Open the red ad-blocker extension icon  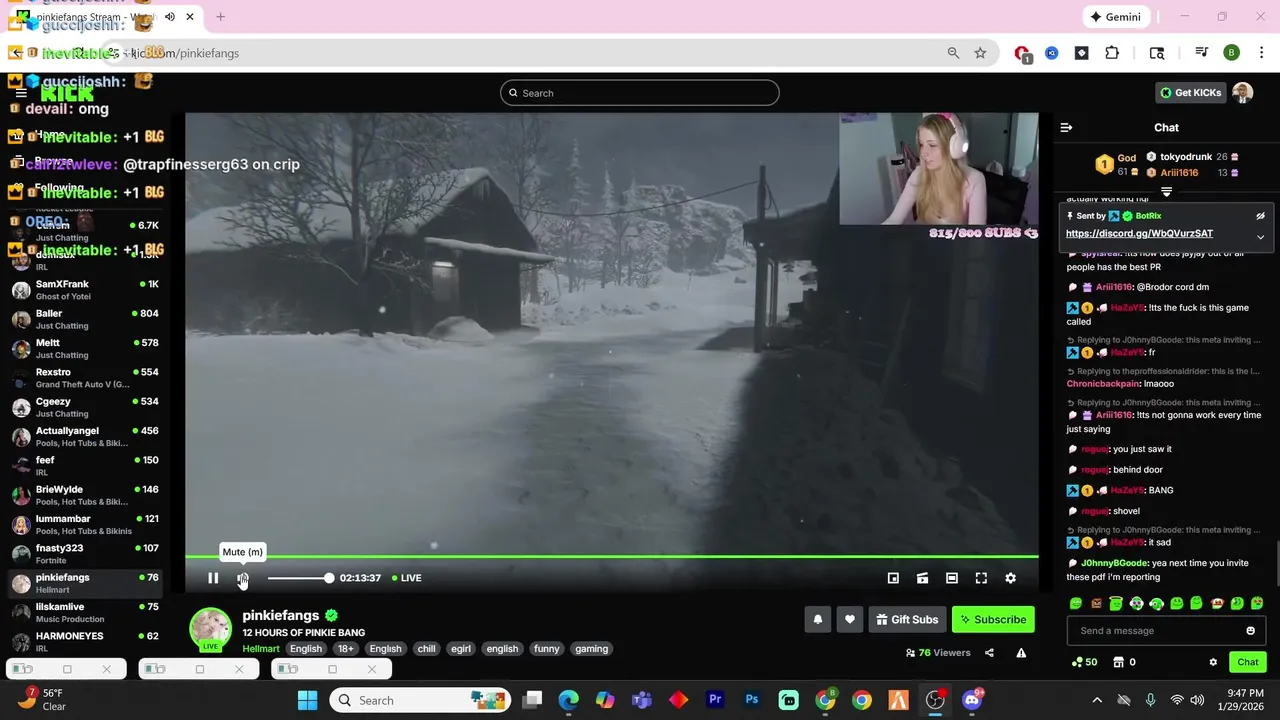coord(1021,53)
